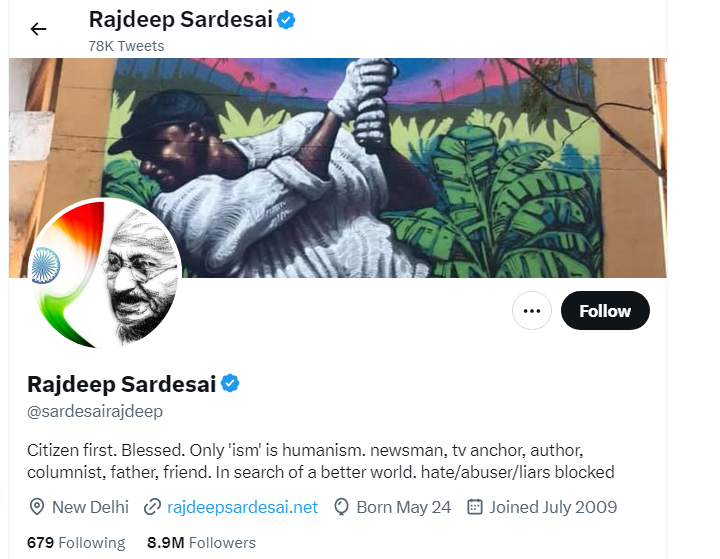Click the calendar joined icon
Image resolution: width=720 pixels, height=559 pixels.
tap(475, 507)
